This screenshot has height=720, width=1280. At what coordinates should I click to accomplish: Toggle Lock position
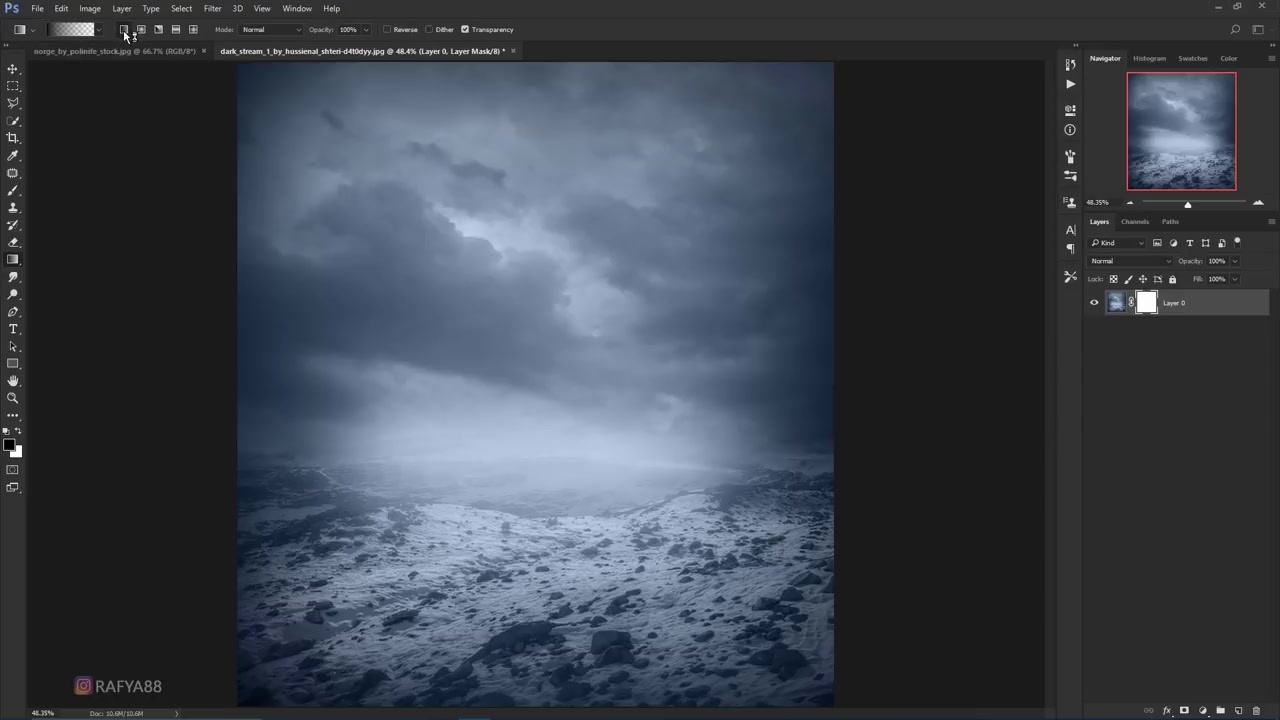tap(1143, 279)
